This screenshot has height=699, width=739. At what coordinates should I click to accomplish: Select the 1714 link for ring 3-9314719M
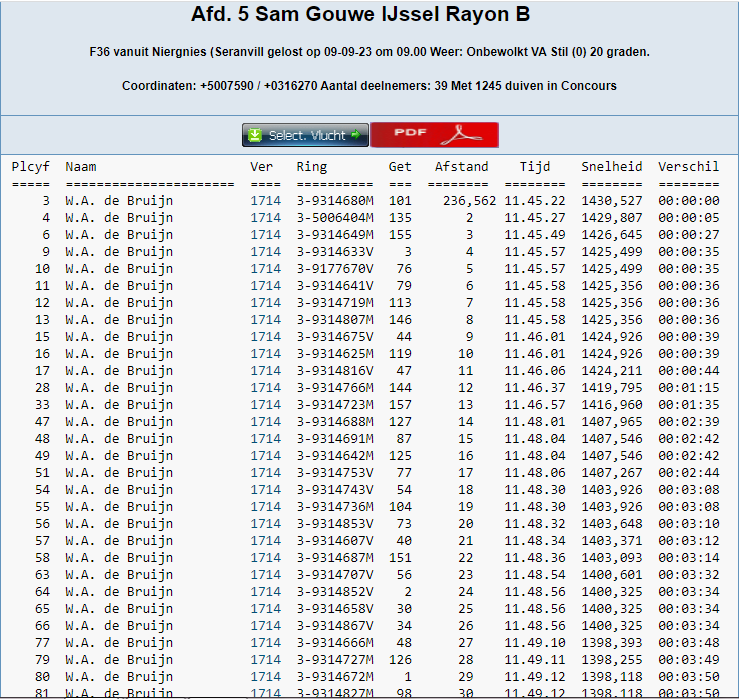265,303
